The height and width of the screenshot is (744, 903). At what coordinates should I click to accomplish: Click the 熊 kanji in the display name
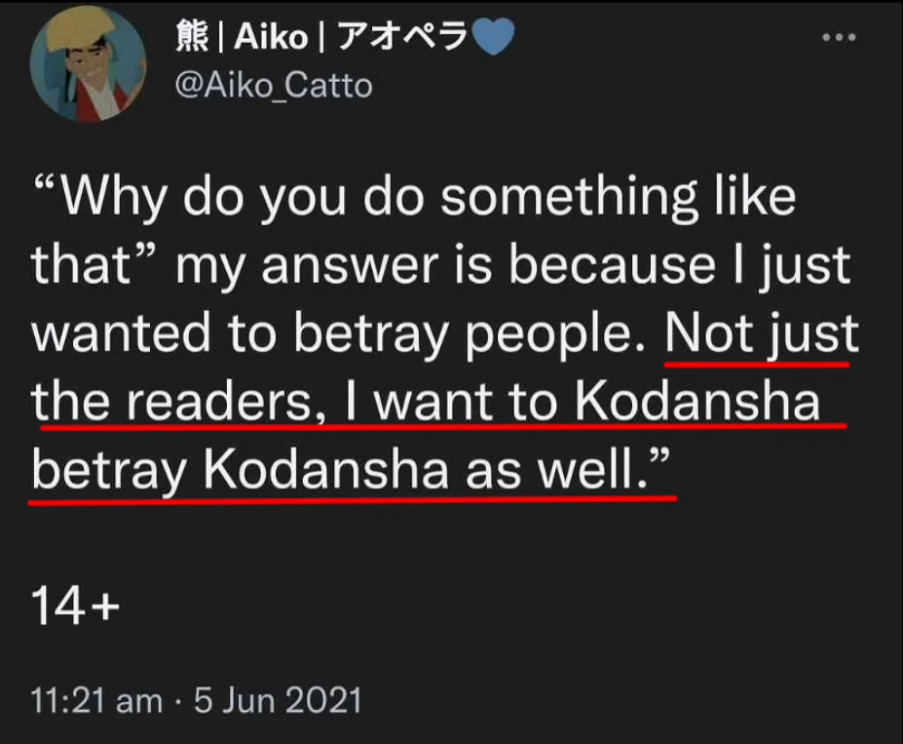(189, 38)
